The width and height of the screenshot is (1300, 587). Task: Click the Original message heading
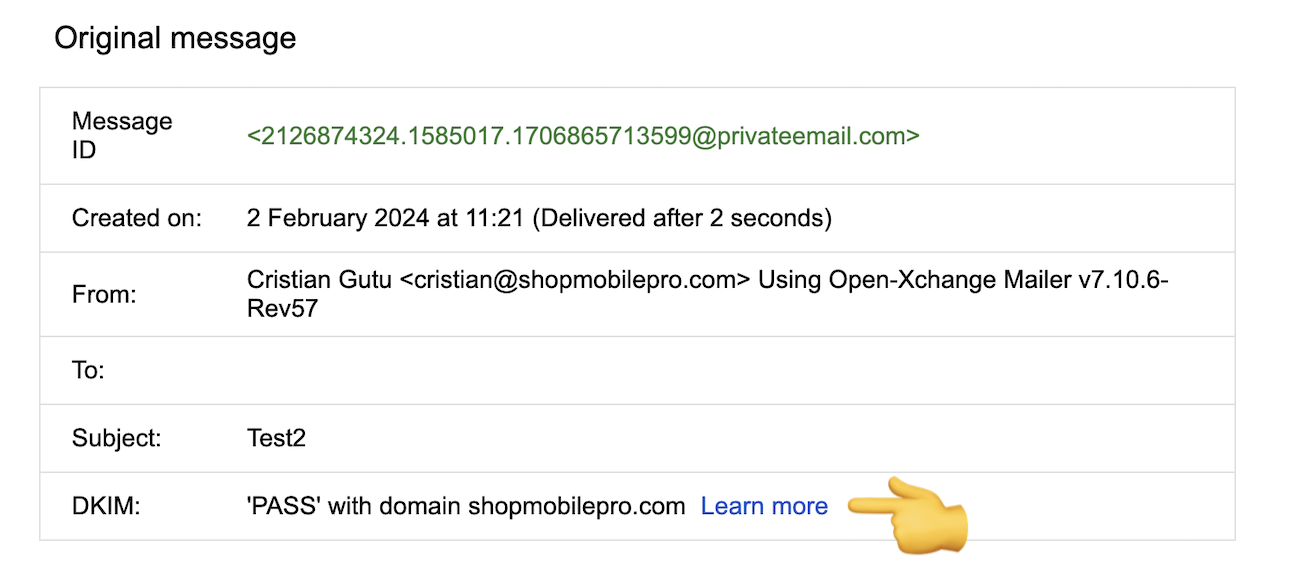coord(175,38)
